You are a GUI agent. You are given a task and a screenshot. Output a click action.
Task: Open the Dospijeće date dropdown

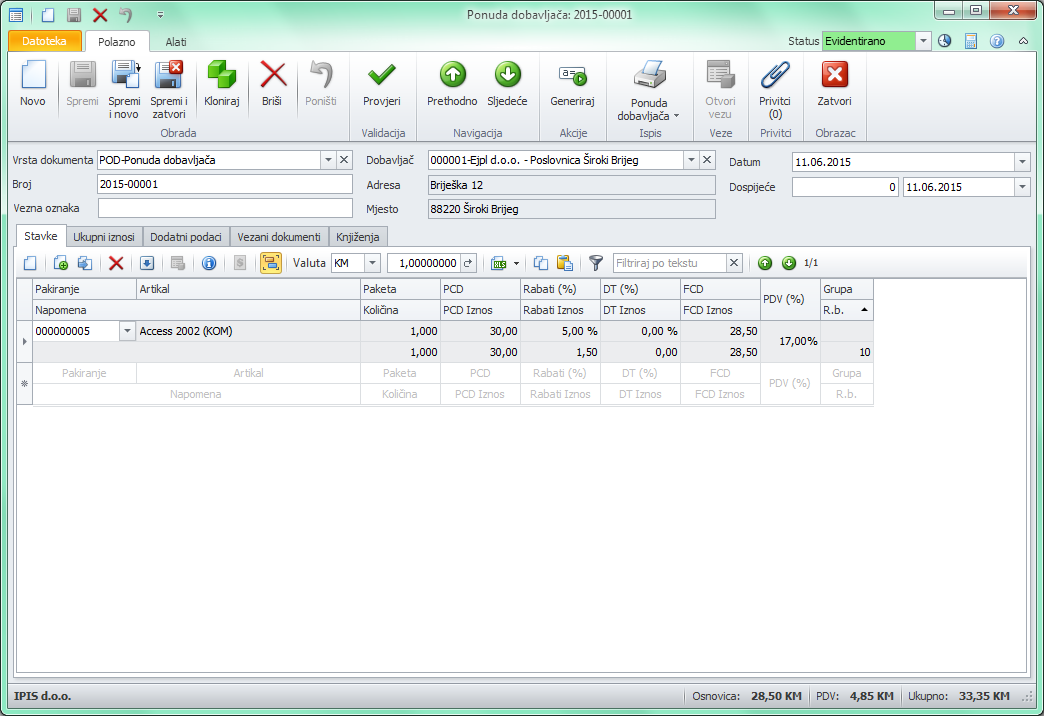(x=1023, y=187)
